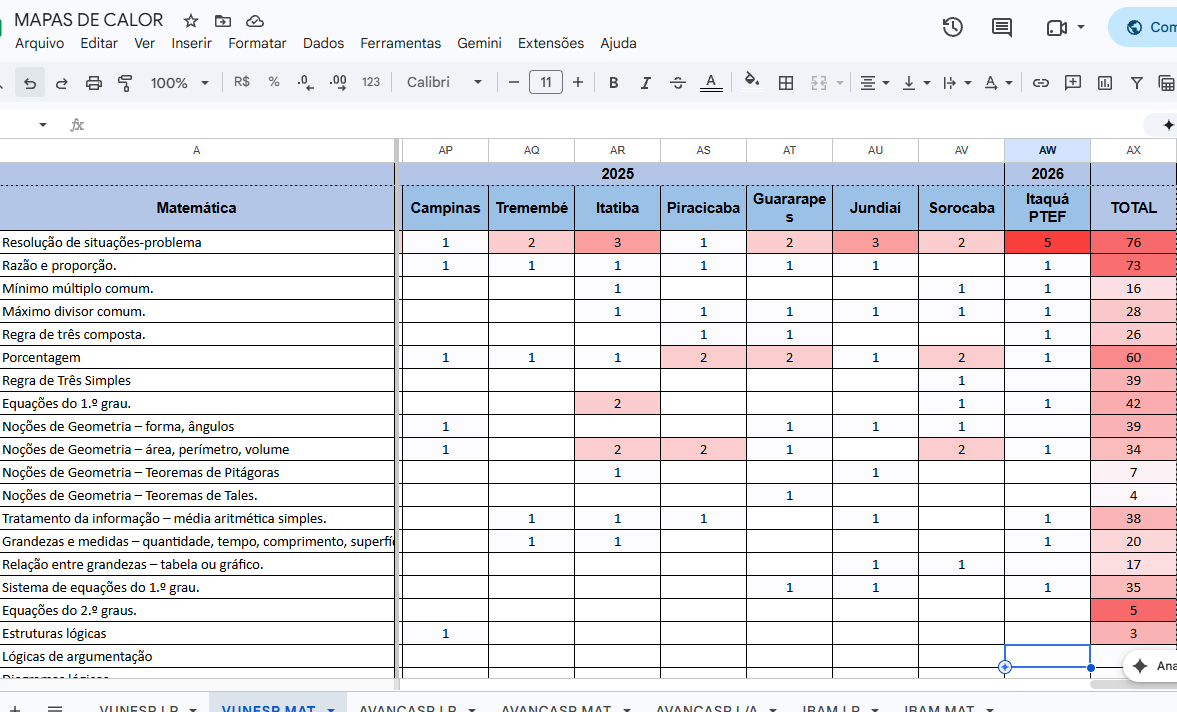Star the MAPAS DE CALOR document
Viewport: 1177px width, 712px height.
click(x=191, y=21)
